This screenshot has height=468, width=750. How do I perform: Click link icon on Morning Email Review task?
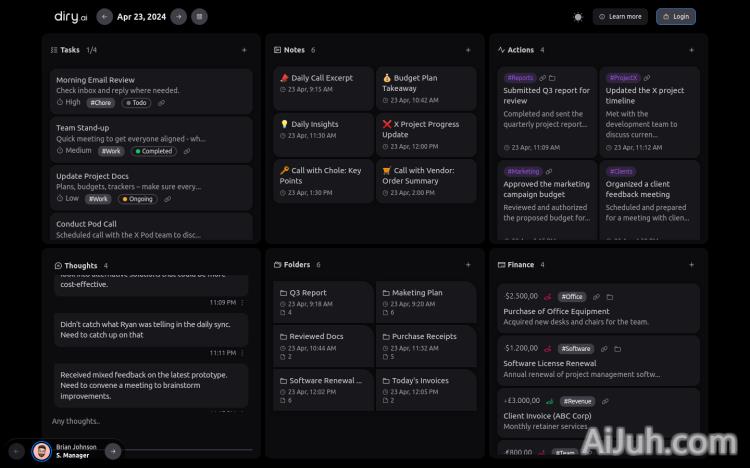(x=162, y=103)
